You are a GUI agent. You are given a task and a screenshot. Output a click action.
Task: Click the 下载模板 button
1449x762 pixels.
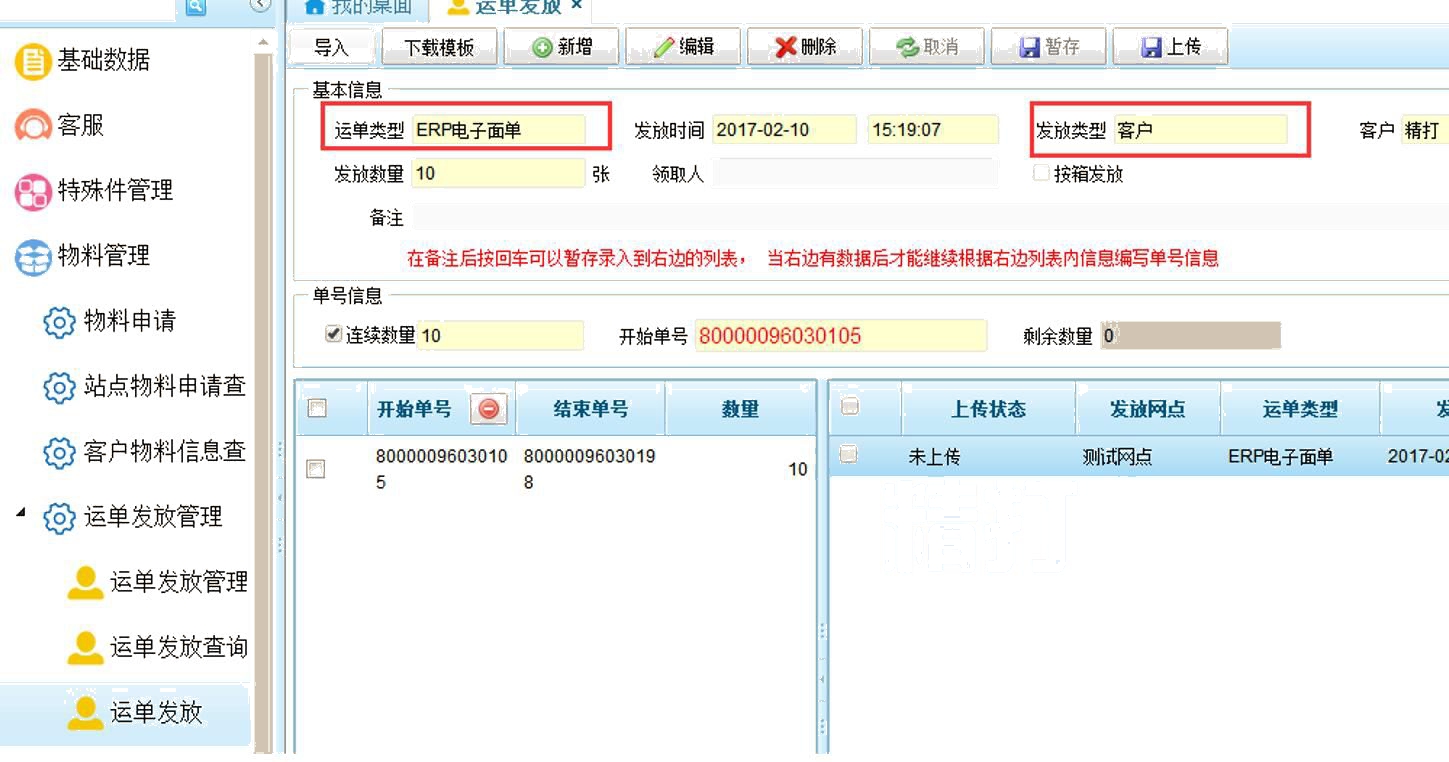pyautogui.click(x=439, y=47)
